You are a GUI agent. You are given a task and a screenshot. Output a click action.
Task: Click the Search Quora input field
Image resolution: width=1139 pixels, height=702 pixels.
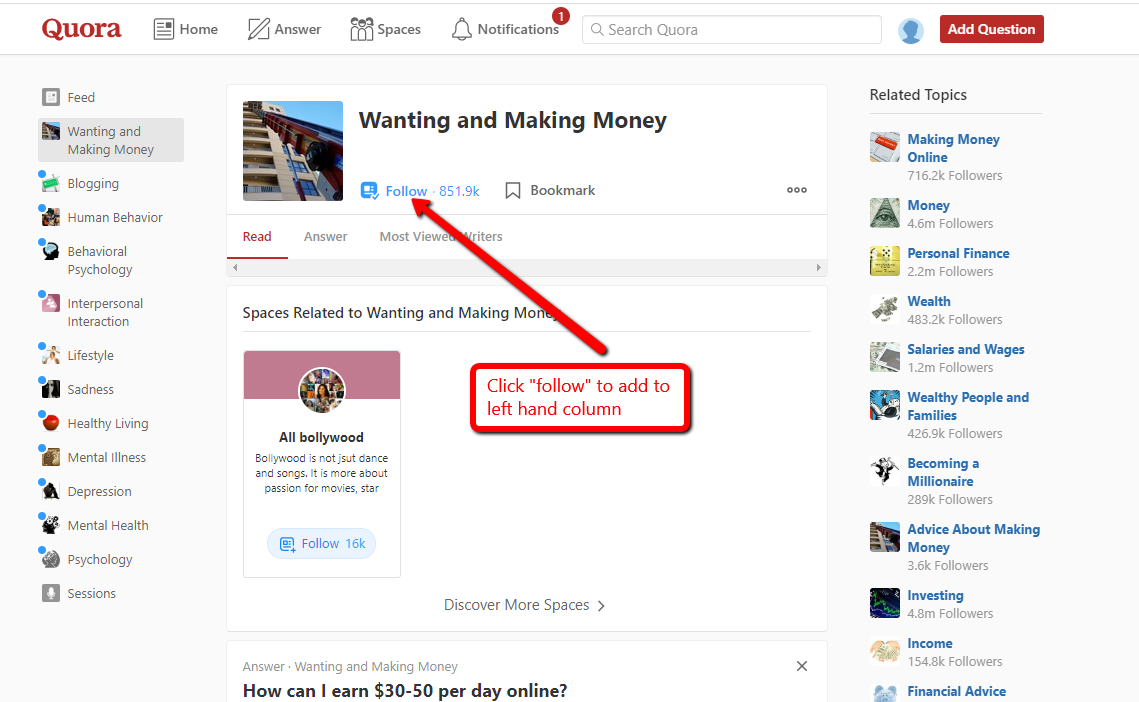coord(731,30)
